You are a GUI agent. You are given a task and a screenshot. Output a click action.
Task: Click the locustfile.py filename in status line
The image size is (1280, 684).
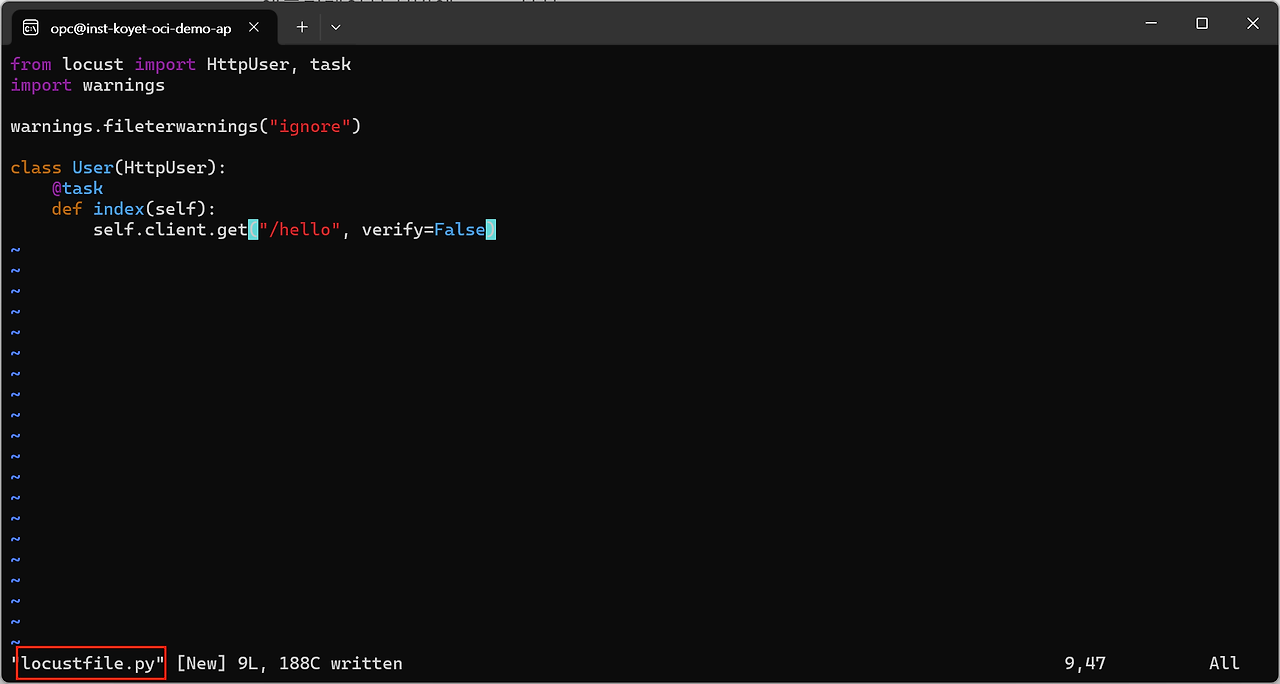[91, 663]
